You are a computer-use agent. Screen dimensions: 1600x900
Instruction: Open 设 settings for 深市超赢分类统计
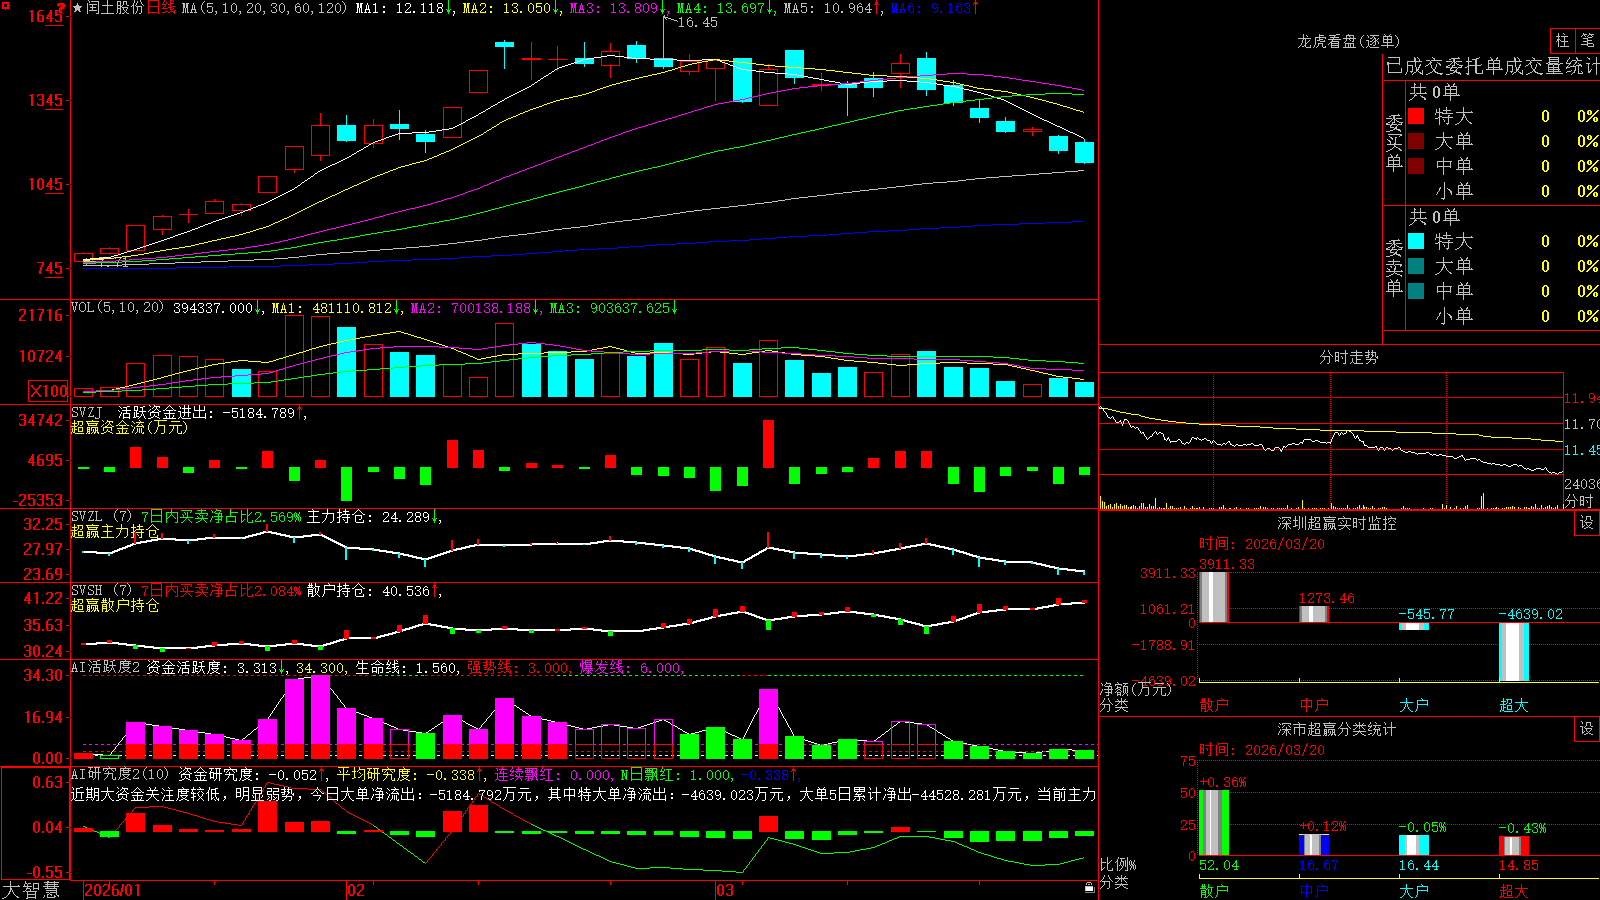(x=1587, y=729)
